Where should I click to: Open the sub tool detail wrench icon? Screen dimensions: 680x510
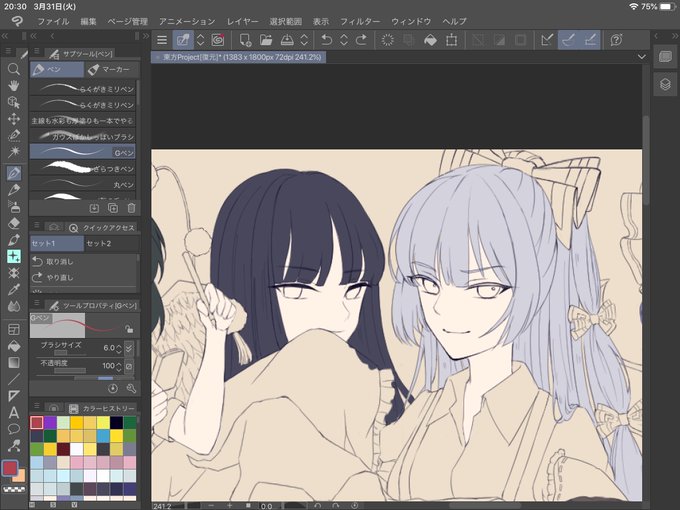[131, 389]
